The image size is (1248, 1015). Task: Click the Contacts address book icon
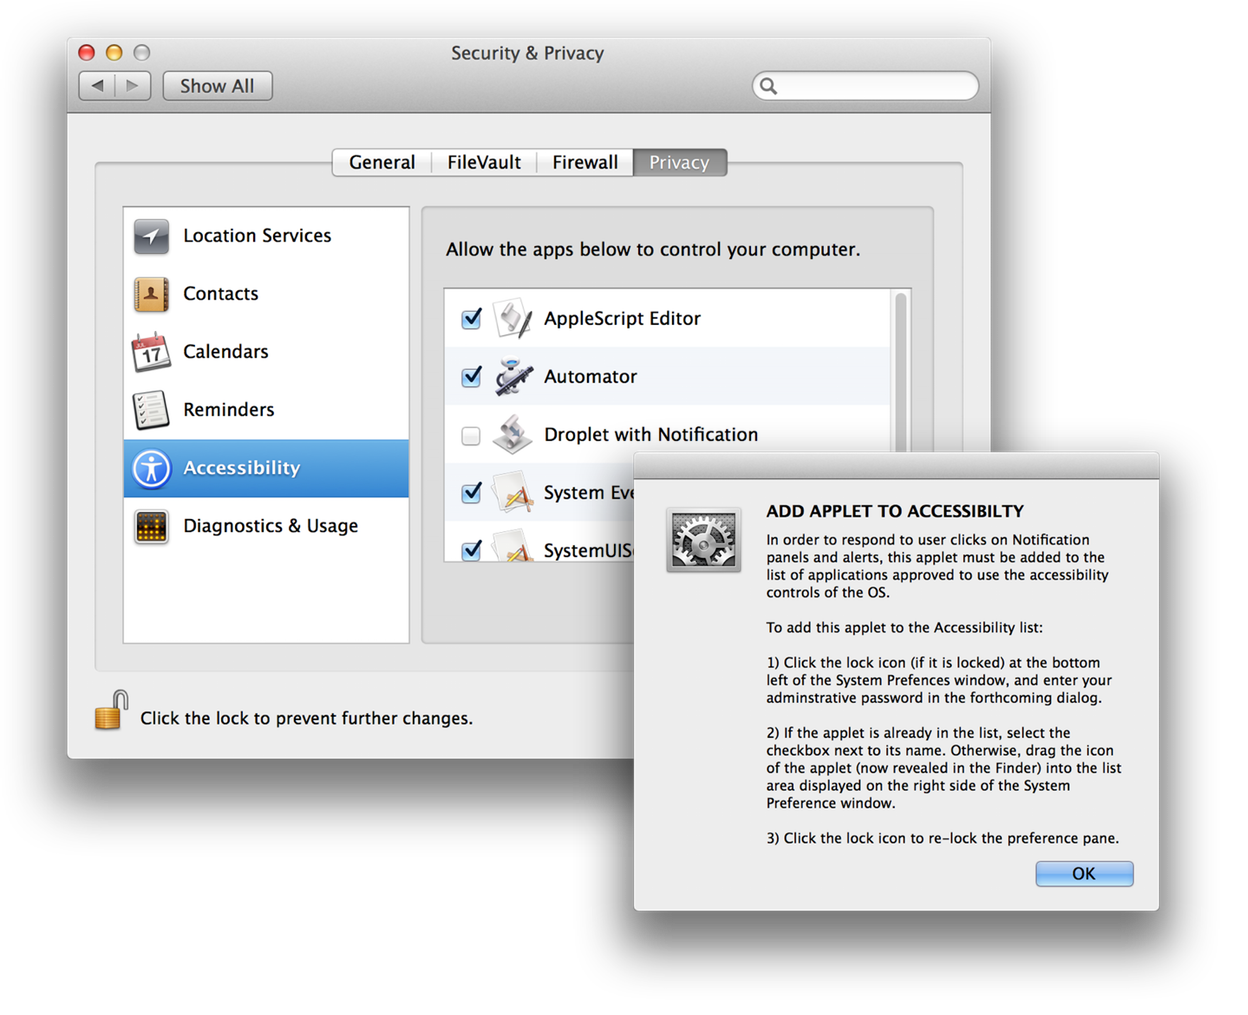pyautogui.click(x=151, y=294)
